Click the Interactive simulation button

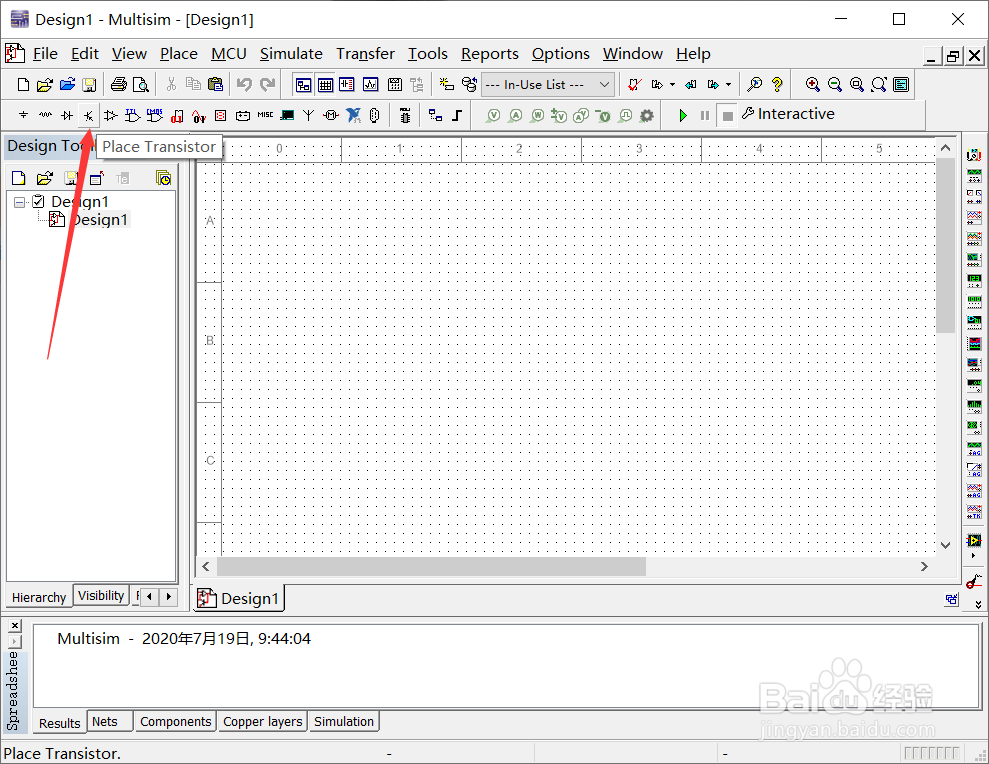point(788,114)
